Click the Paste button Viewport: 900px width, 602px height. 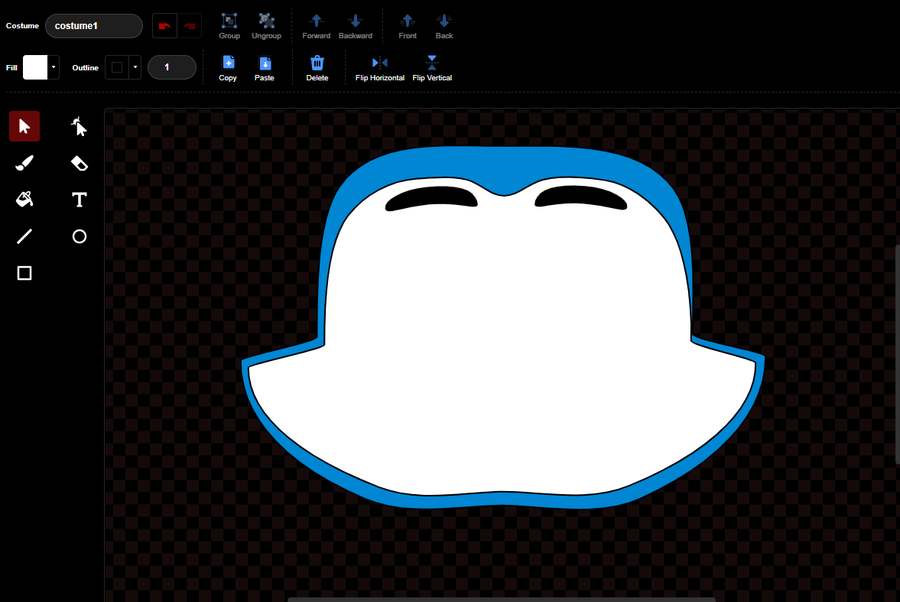pos(264,68)
